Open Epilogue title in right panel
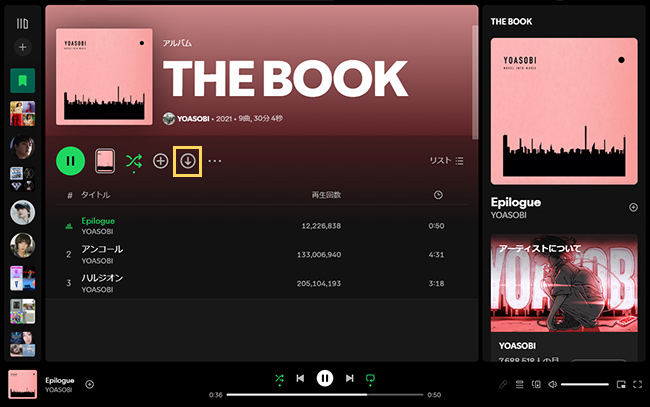 (516, 202)
